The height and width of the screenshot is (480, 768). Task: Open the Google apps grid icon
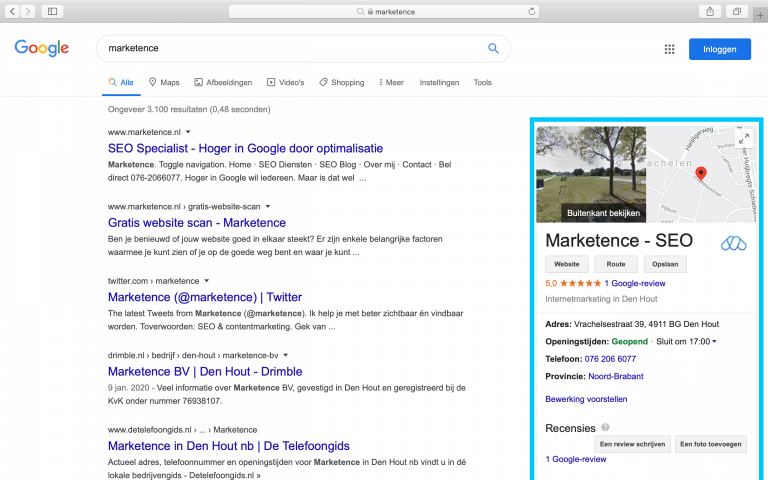(669, 49)
